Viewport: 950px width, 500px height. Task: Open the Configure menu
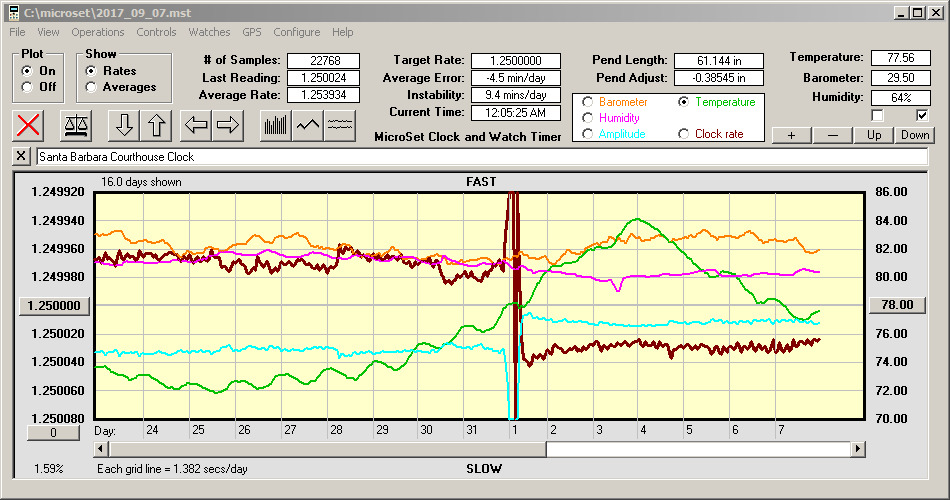(296, 32)
